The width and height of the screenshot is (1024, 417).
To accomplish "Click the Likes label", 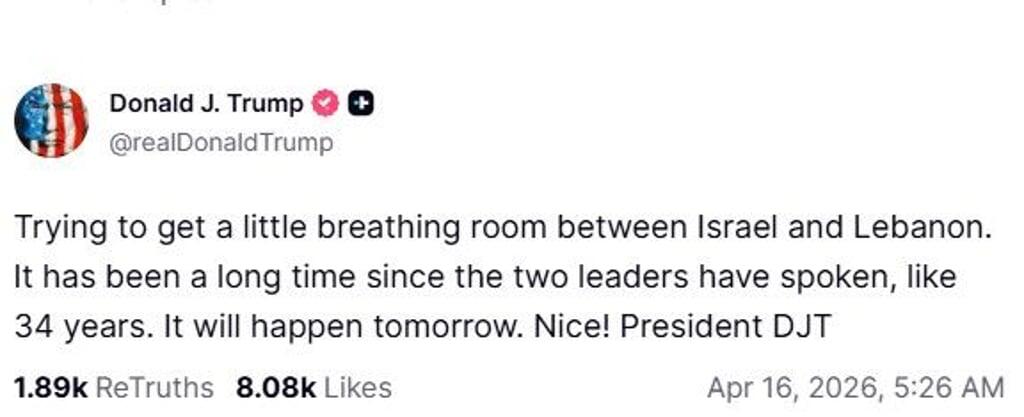I will (x=358, y=387).
